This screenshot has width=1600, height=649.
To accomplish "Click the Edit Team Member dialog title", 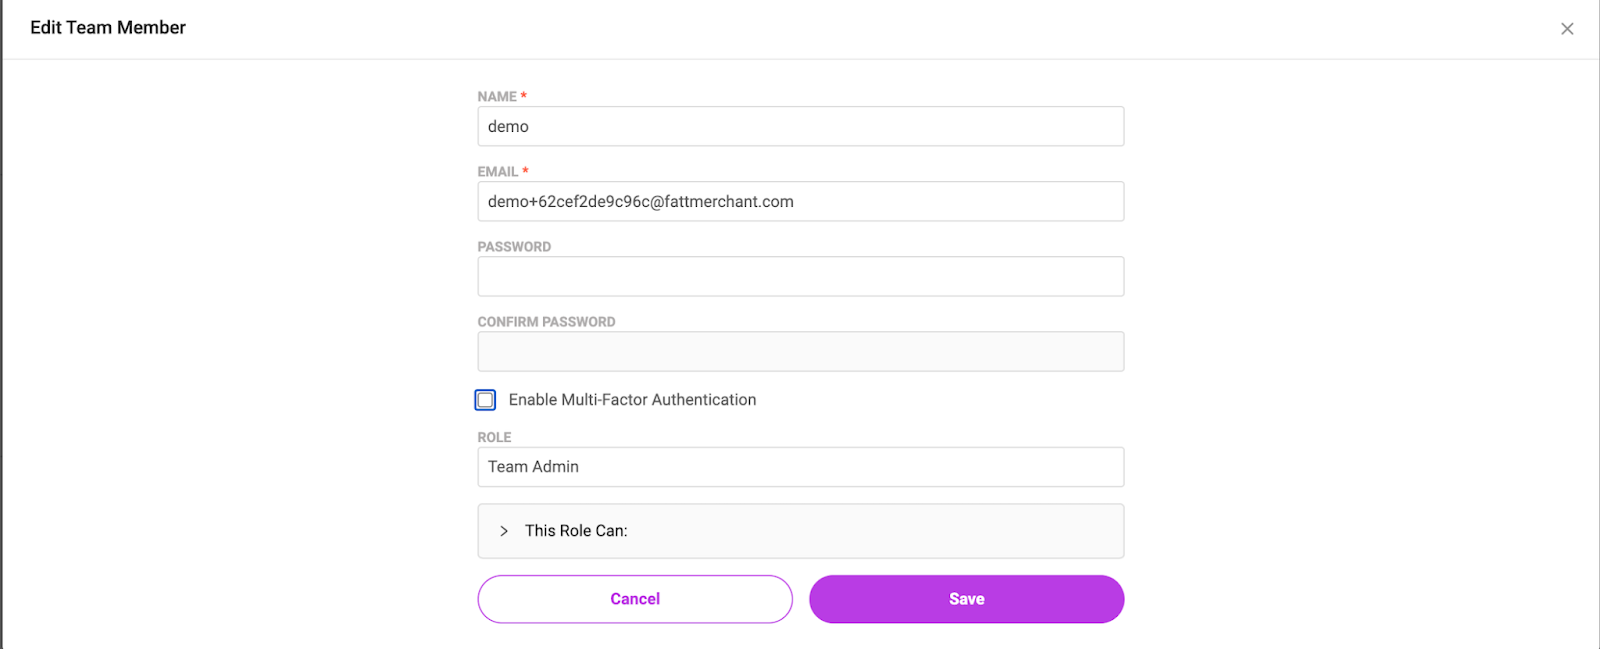I will [108, 28].
